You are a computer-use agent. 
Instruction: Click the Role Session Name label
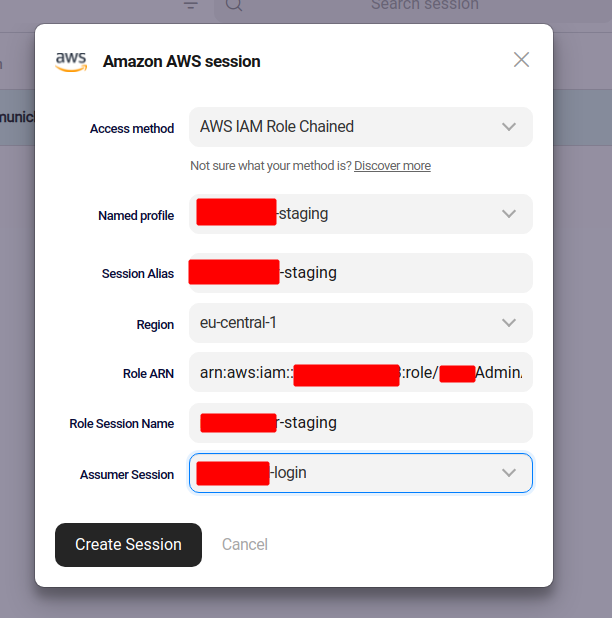click(122, 424)
